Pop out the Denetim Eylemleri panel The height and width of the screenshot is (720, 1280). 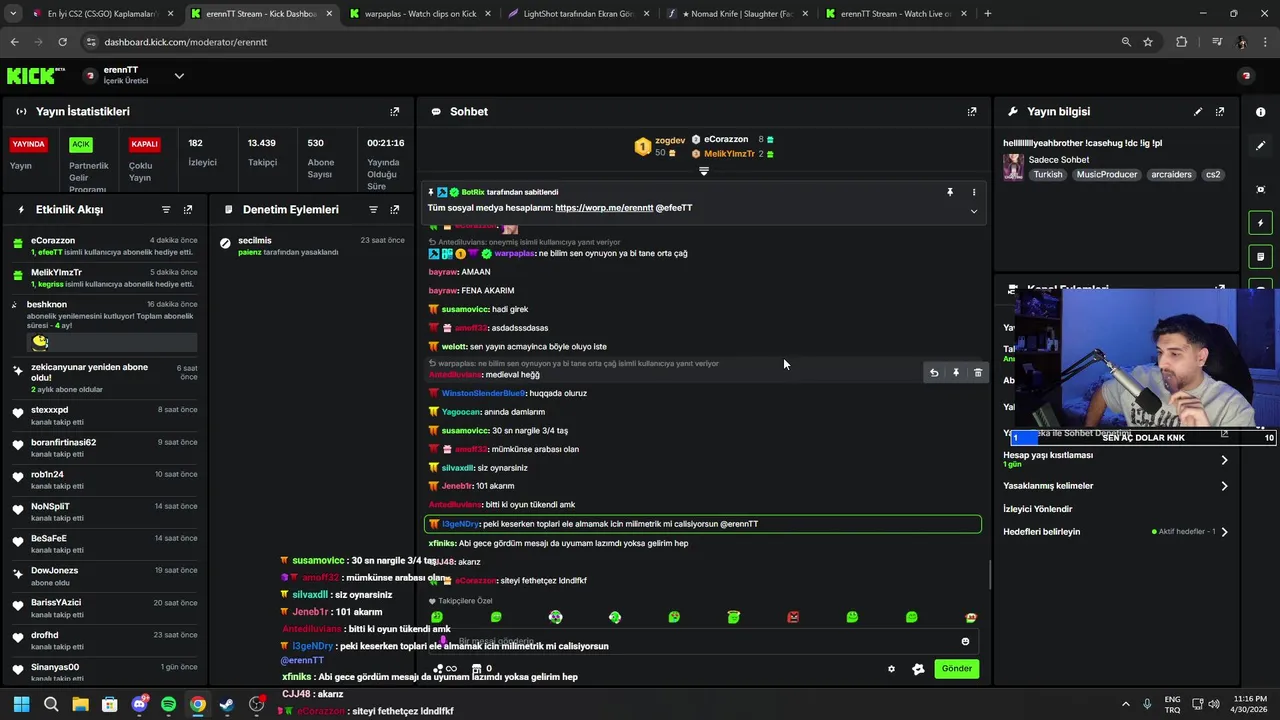pyautogui.click(x=394, y=210)
